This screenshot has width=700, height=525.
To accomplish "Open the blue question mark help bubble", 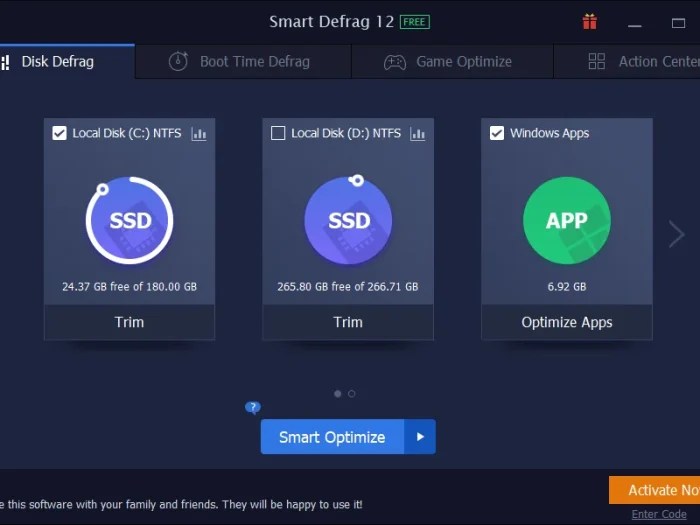I will [253, 407].
